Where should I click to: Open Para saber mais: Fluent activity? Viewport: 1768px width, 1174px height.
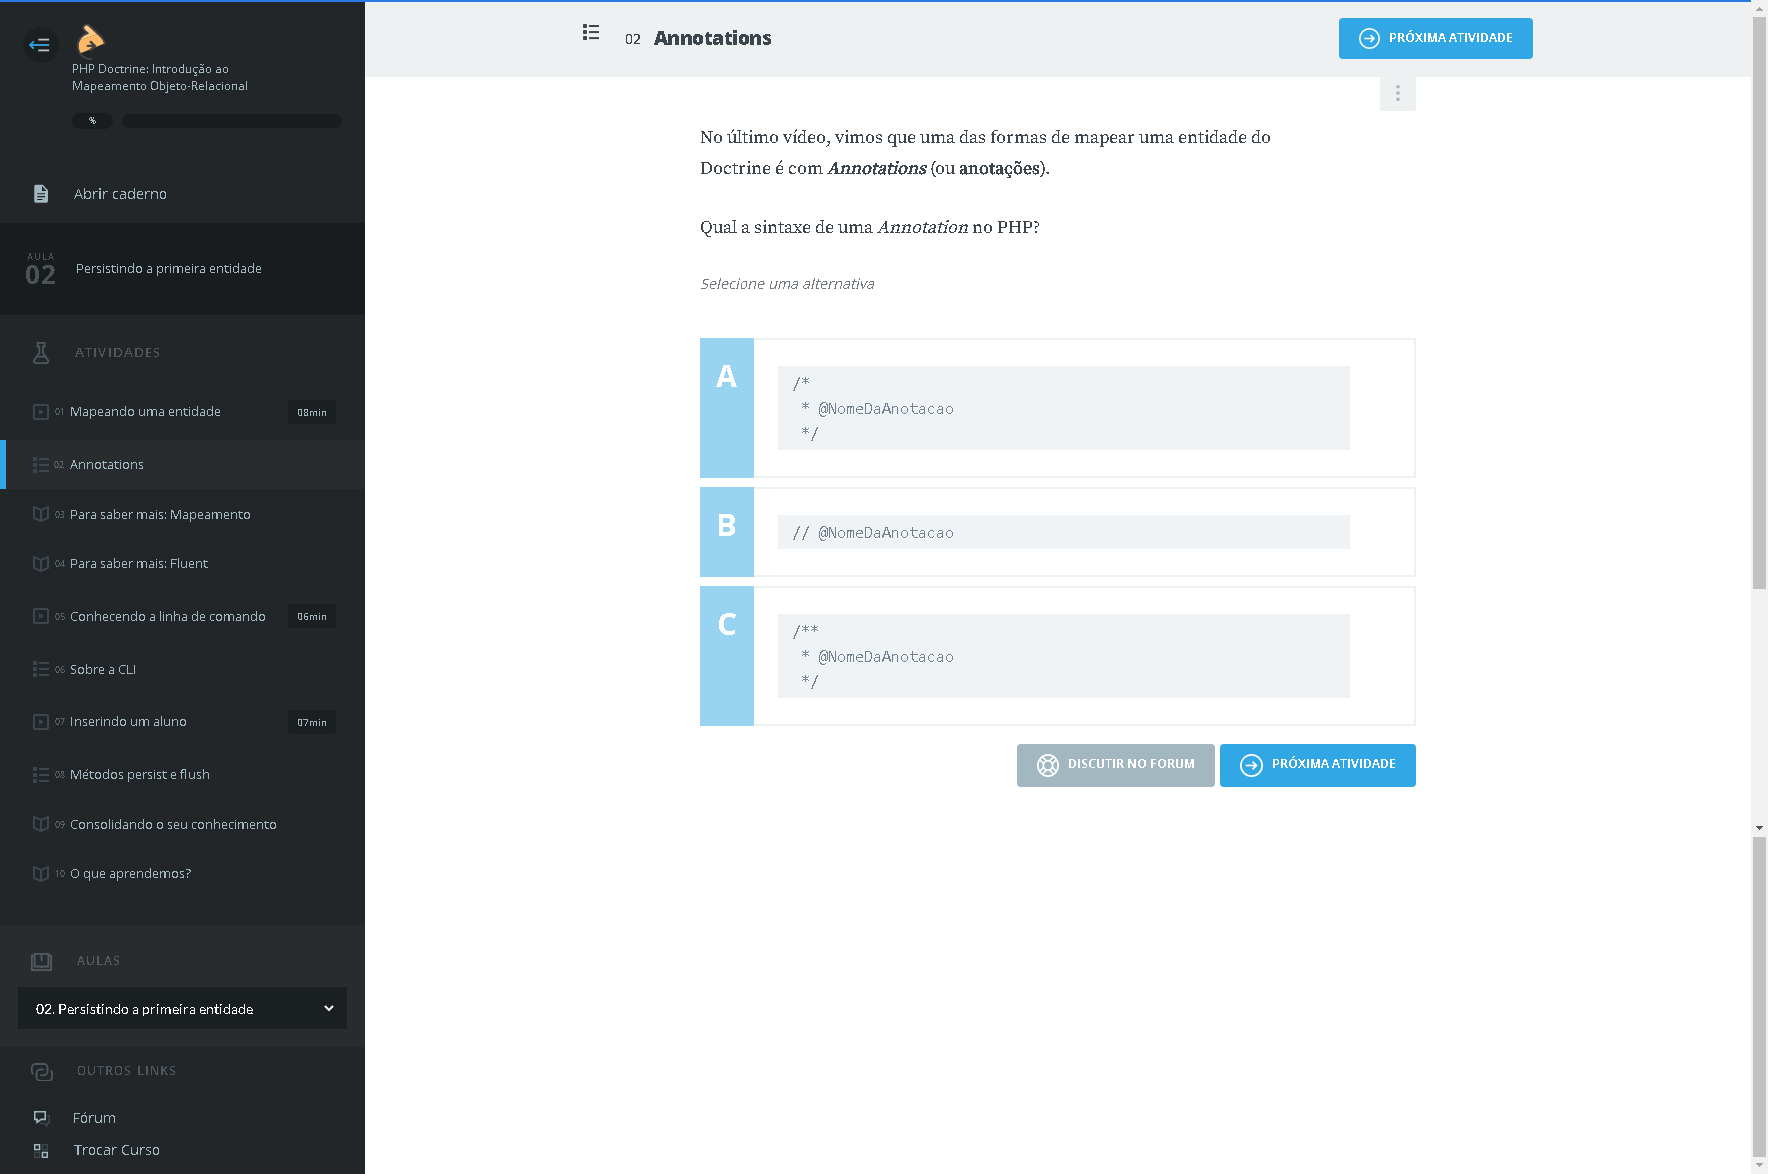coord(138,564)
